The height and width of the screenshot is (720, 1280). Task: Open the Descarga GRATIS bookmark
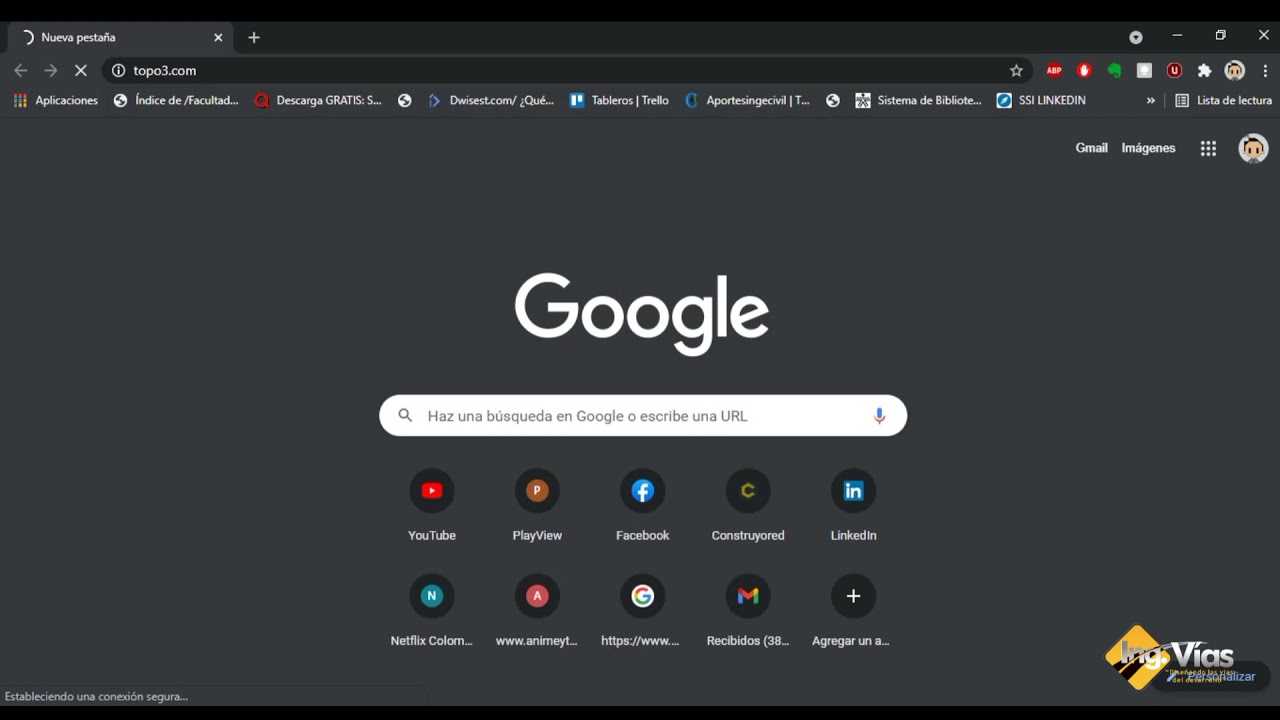[319, 100]
